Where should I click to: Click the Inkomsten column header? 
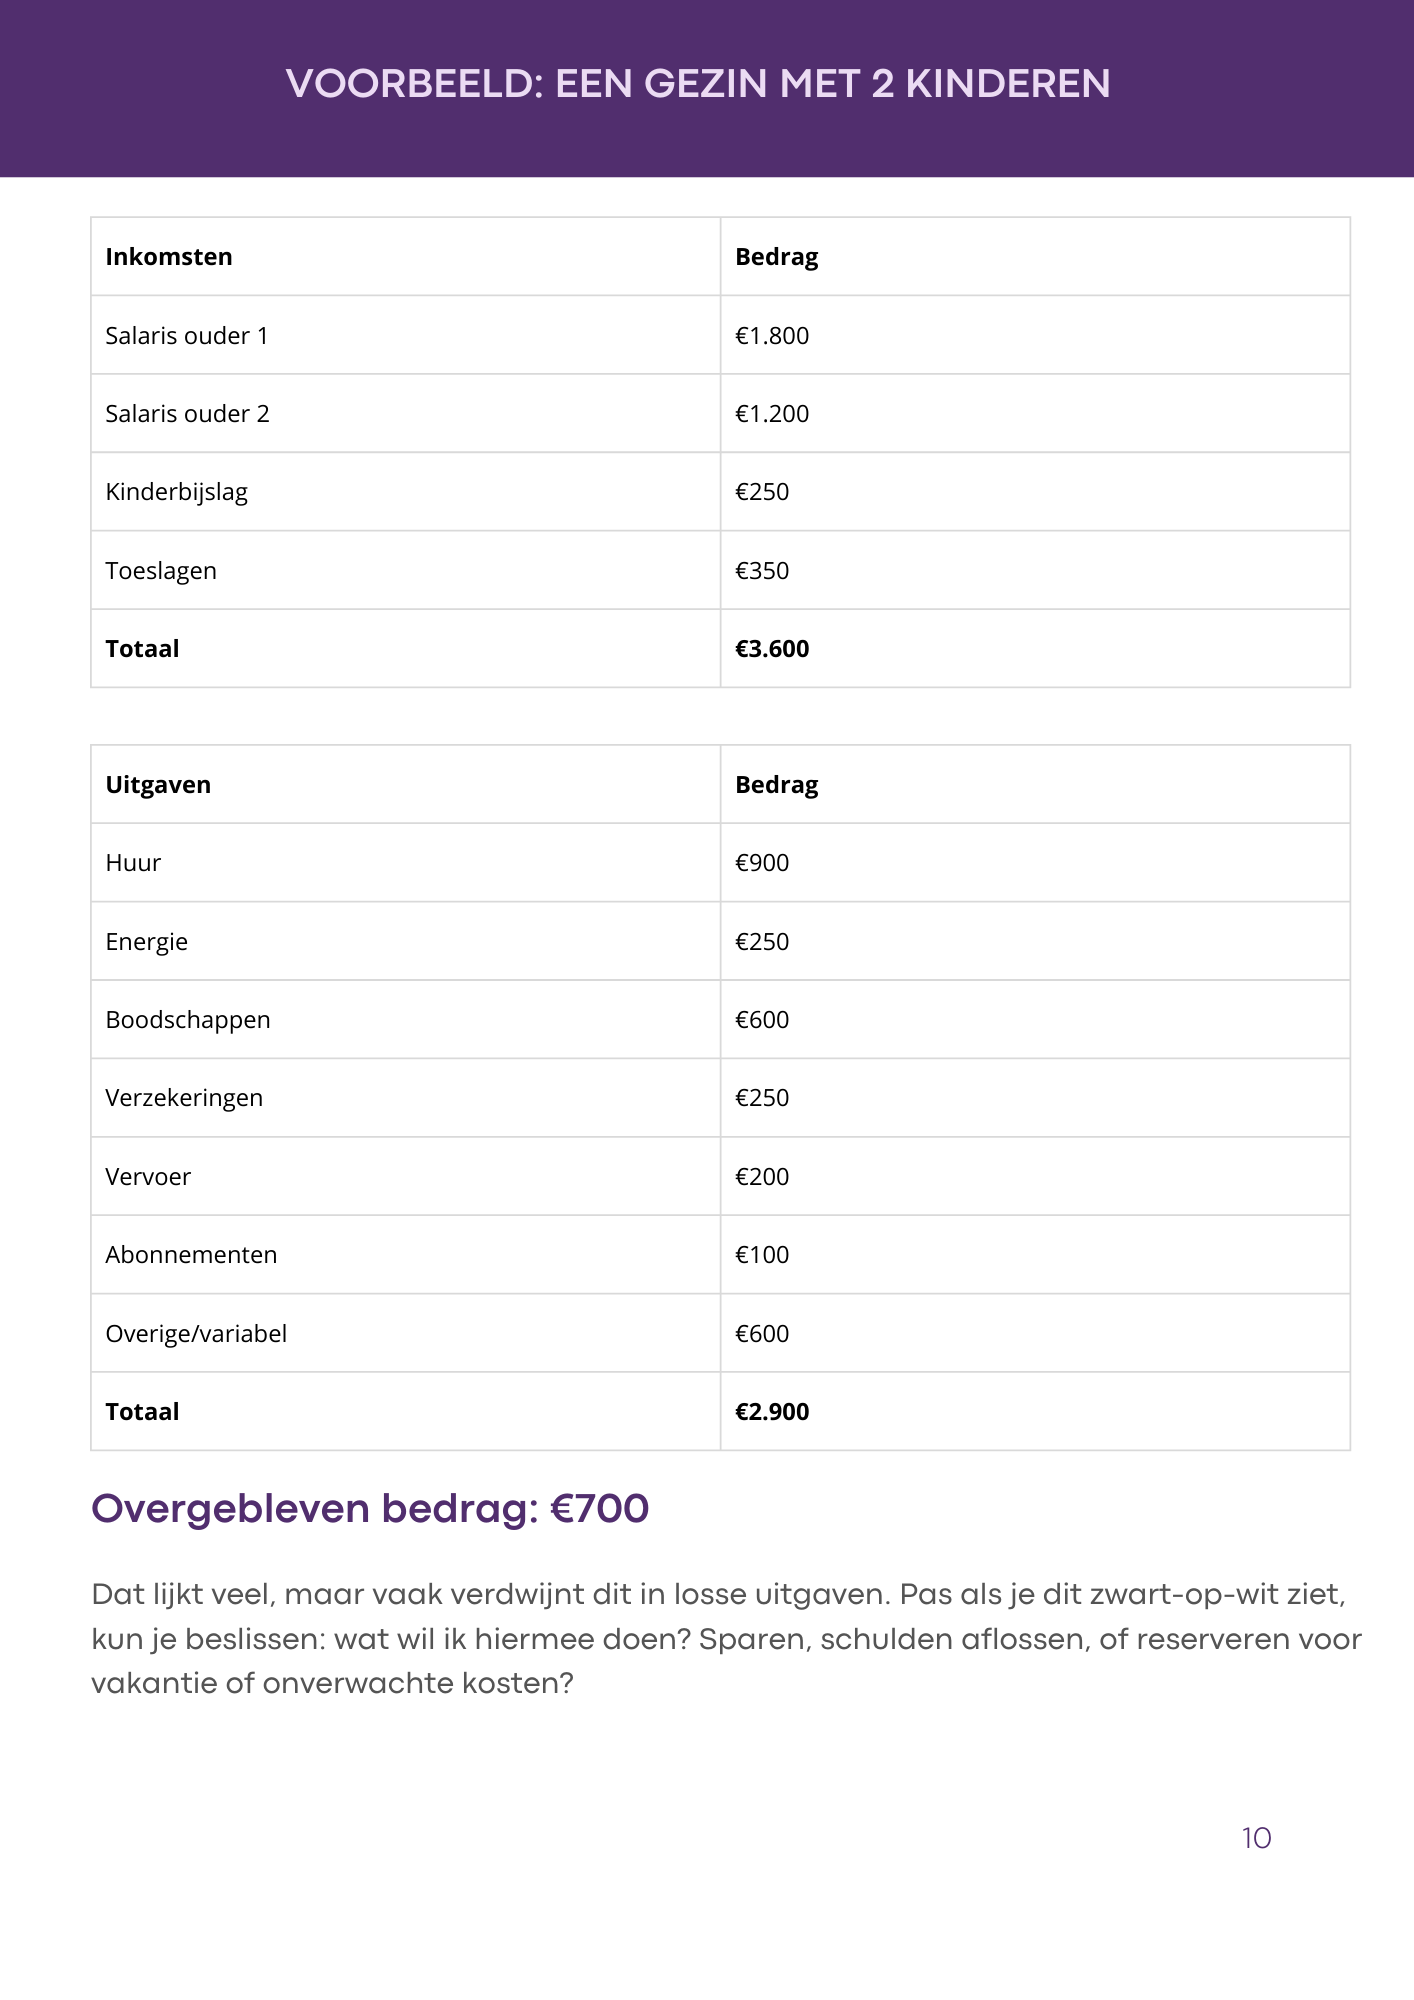[x=169, y=257]
